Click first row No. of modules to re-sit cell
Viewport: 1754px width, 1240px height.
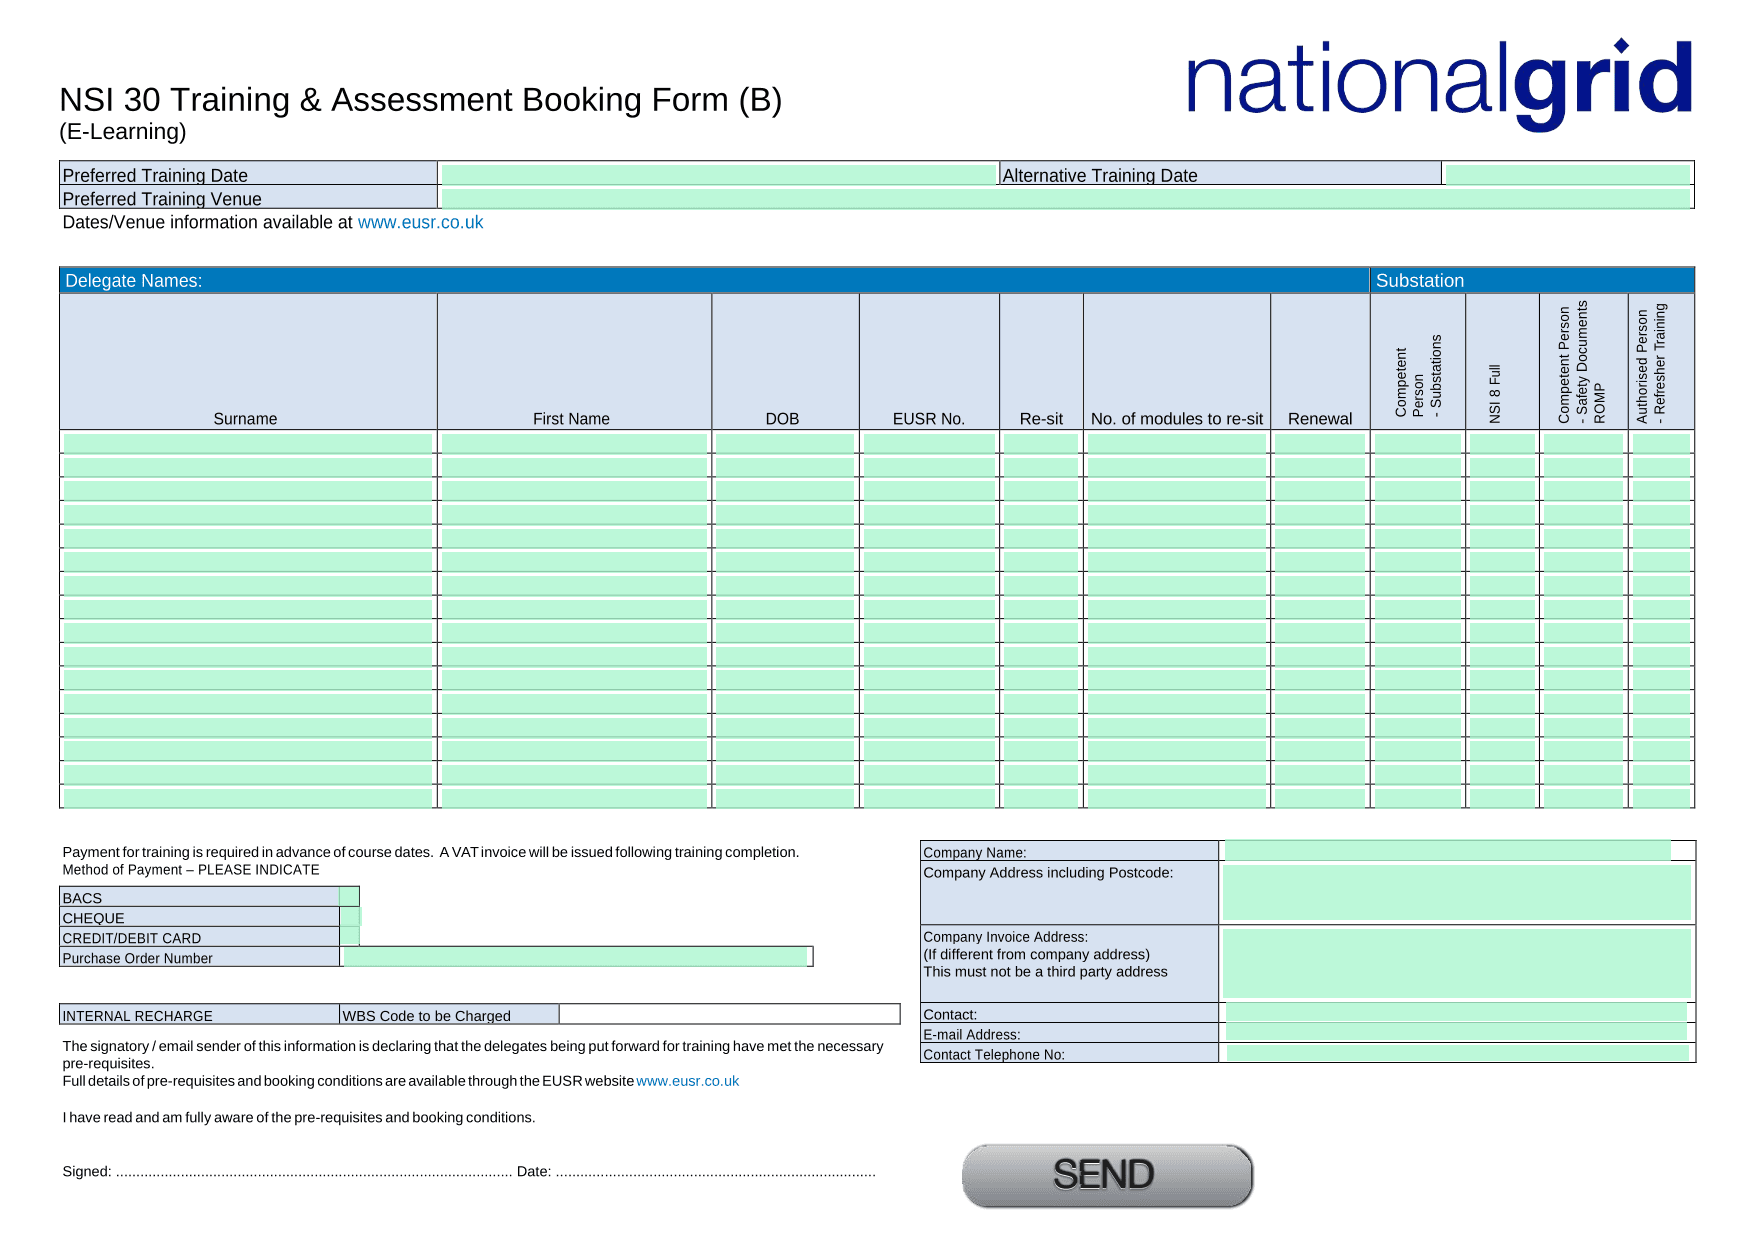pos(1177,442)
